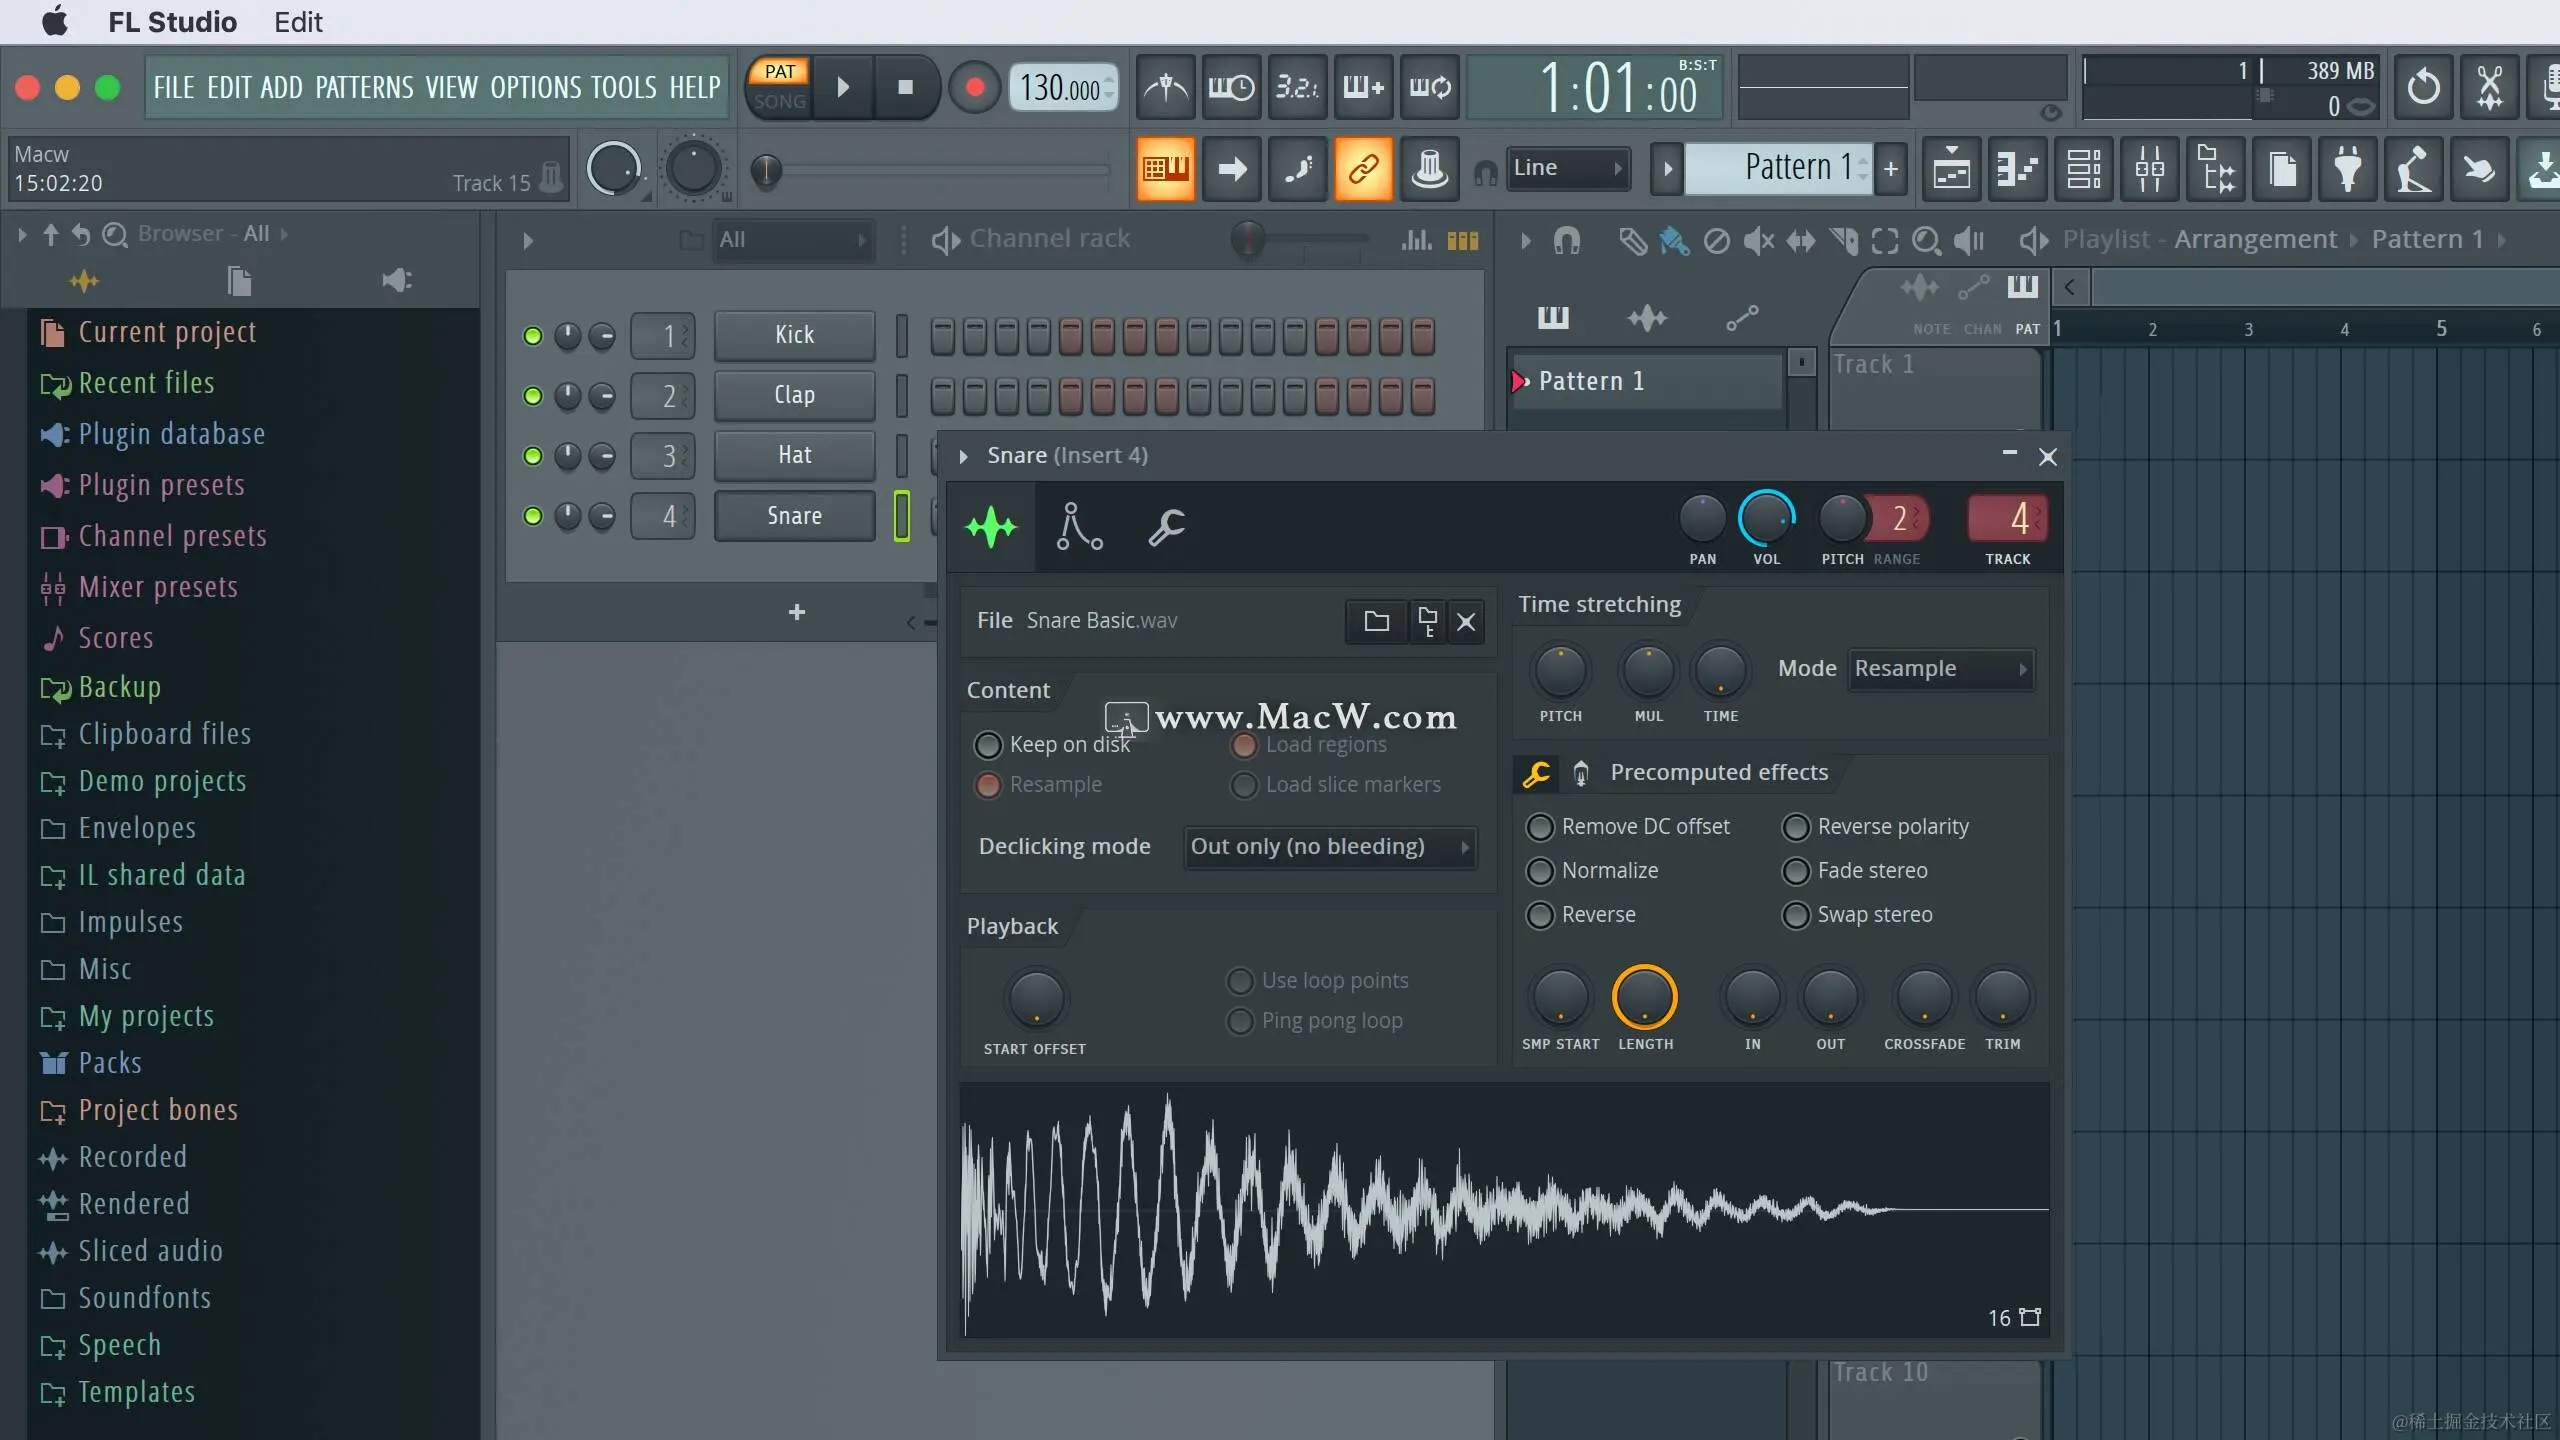Open the FILE menu

click(174, 88)
